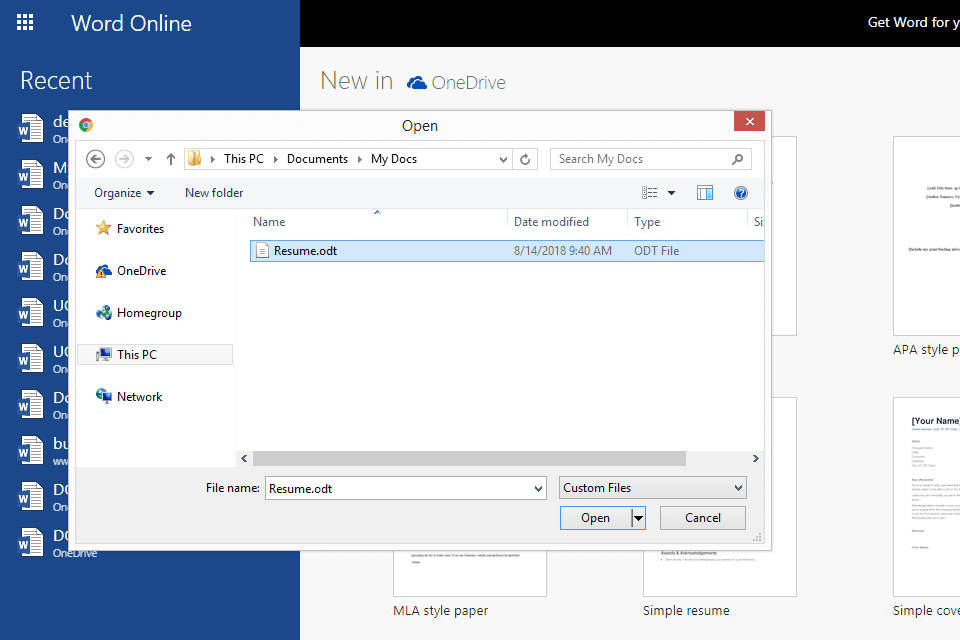Click the Open button
Viewport: 960px width, 640px height.
pos(594,518)
